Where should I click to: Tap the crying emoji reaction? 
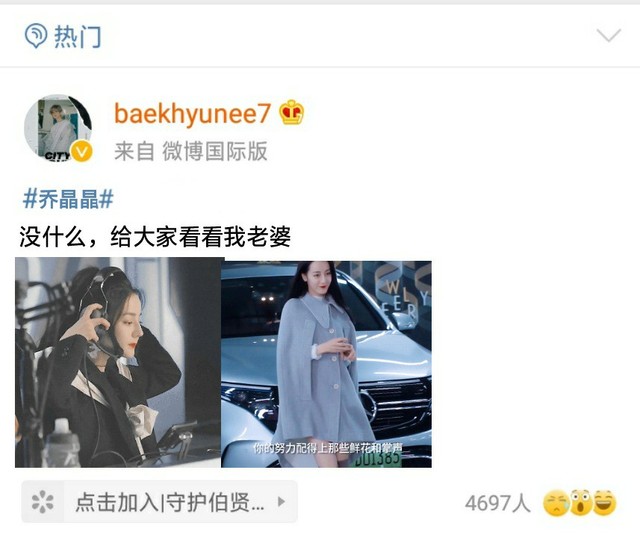tap(556, 503)
